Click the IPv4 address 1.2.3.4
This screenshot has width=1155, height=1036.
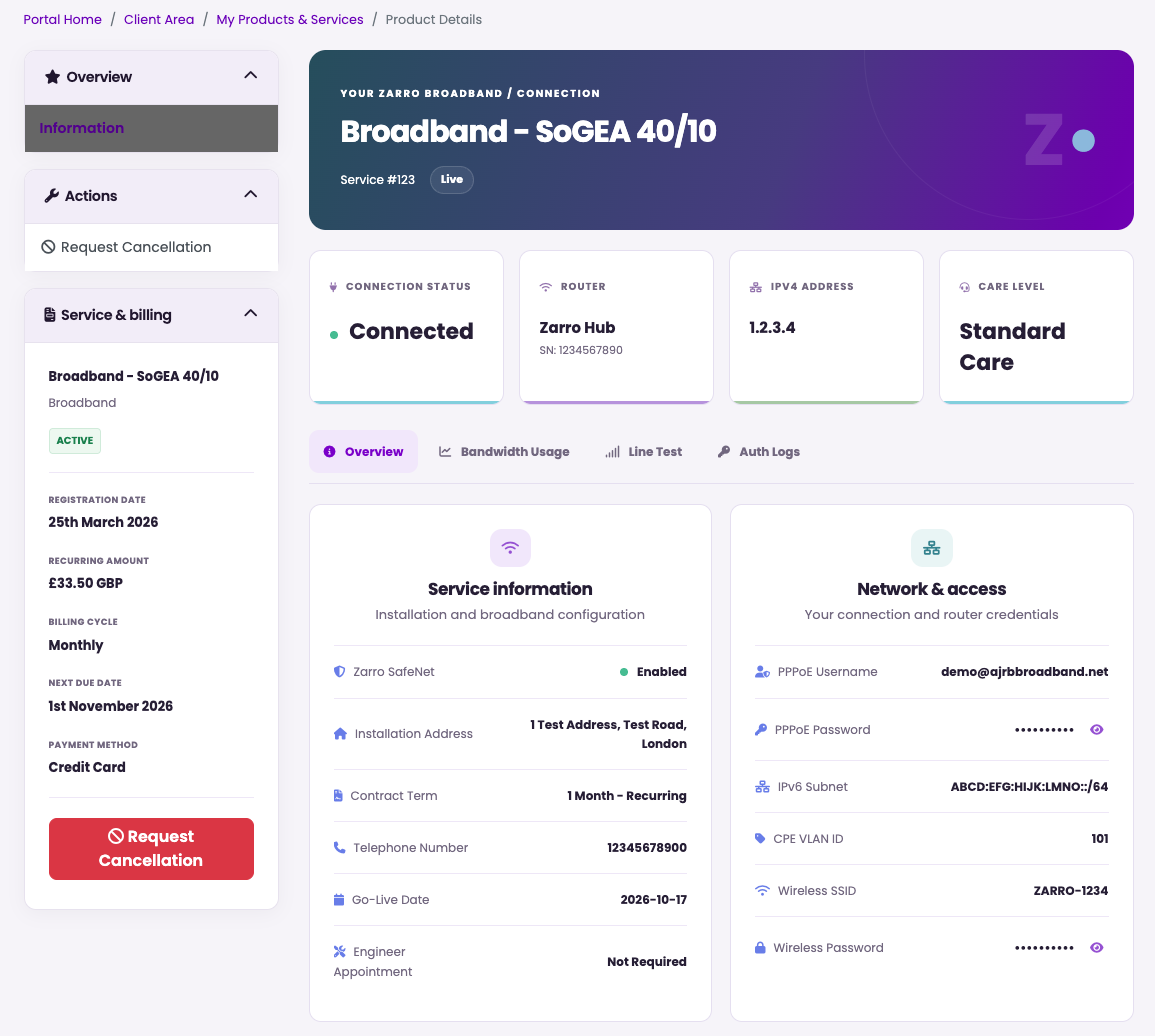(x=772, y=328)
